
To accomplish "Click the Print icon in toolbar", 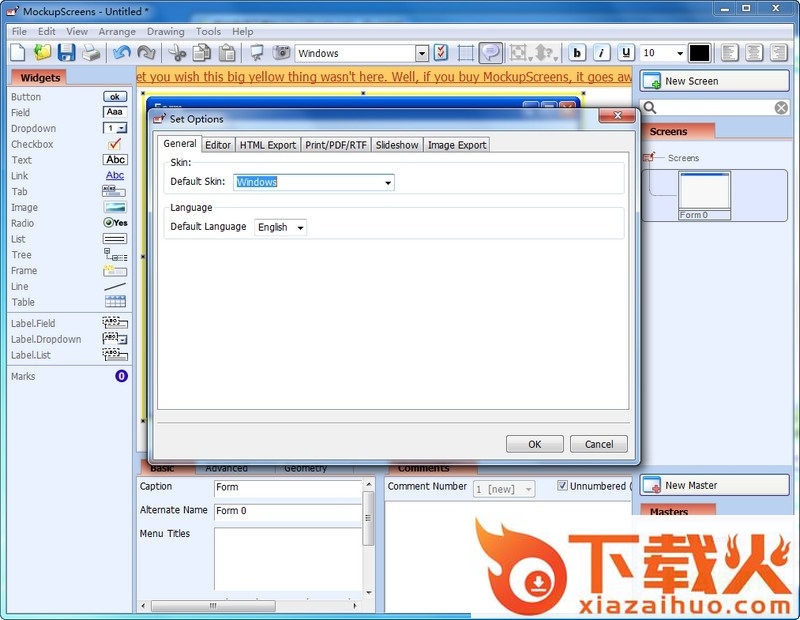I will tap(91, 53).
